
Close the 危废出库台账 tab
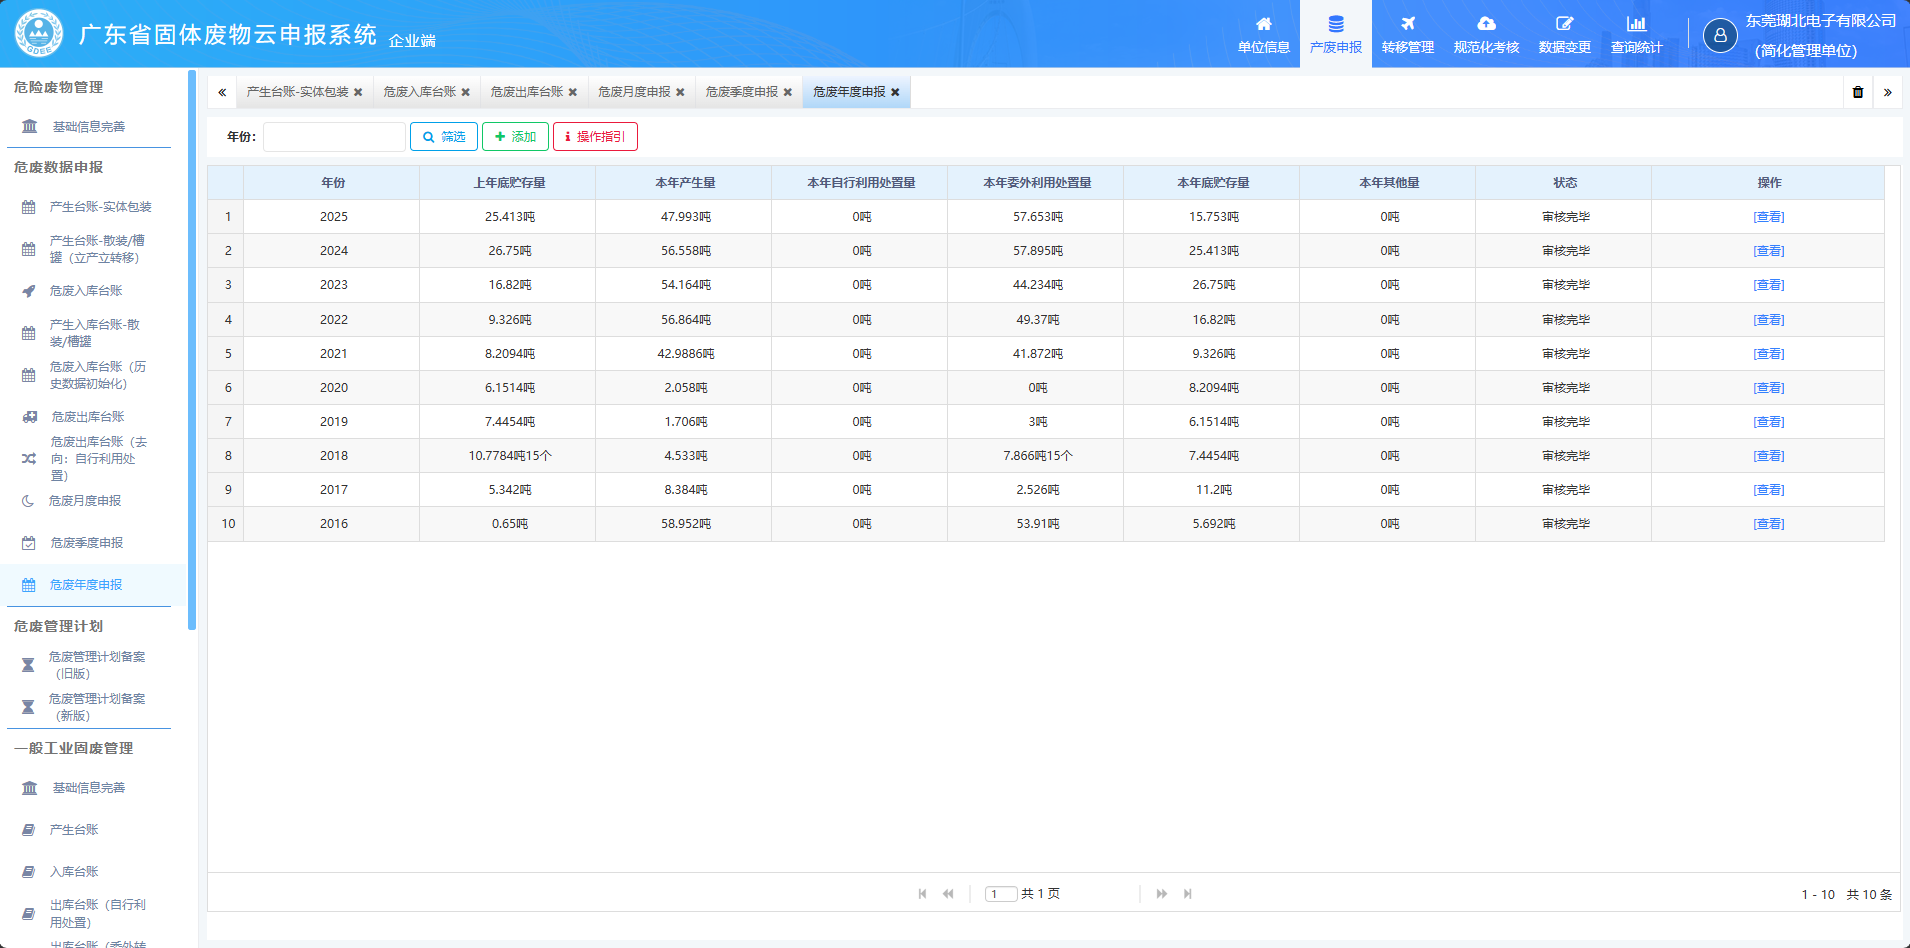tap(573, 92)
